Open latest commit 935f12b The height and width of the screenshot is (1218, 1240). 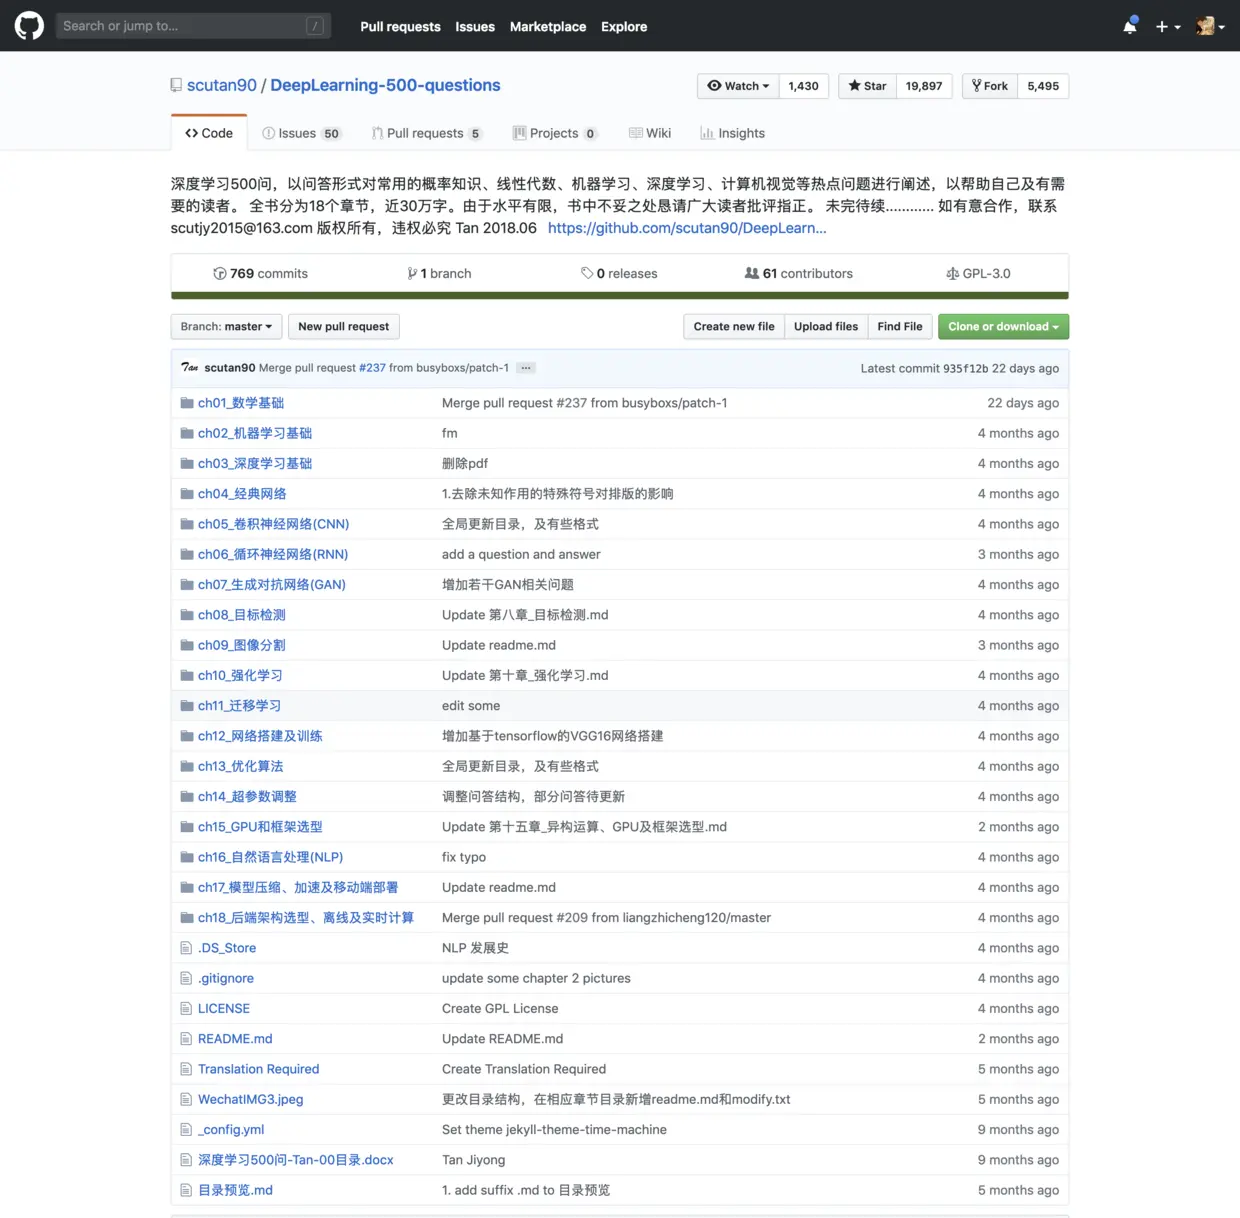point(965,368)
